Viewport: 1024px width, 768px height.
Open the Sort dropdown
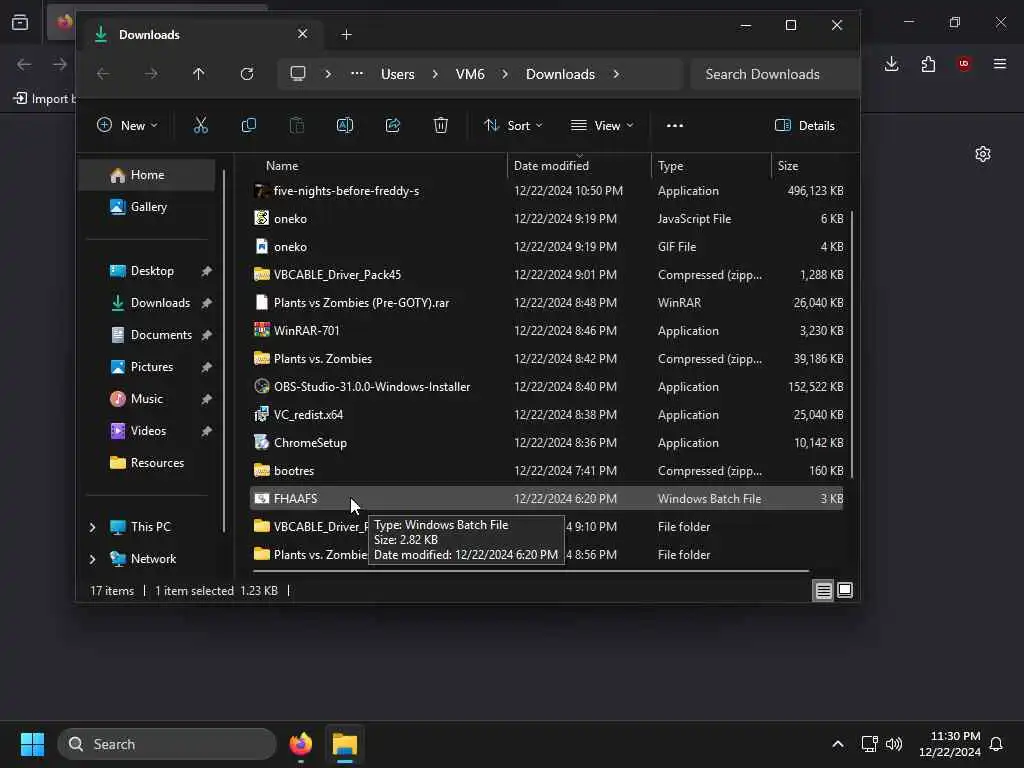[513, 125]
